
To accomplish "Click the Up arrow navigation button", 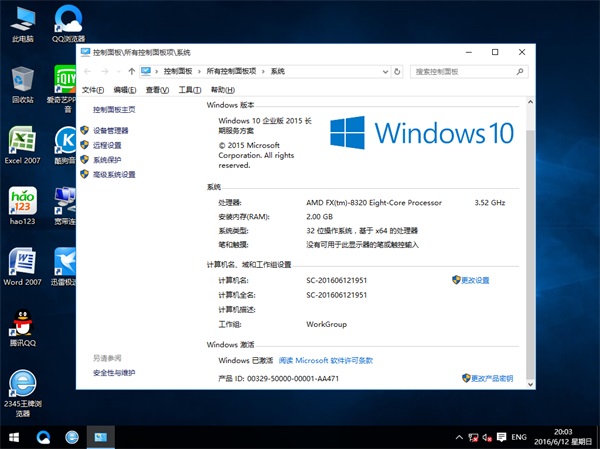I will pos(132,71).
